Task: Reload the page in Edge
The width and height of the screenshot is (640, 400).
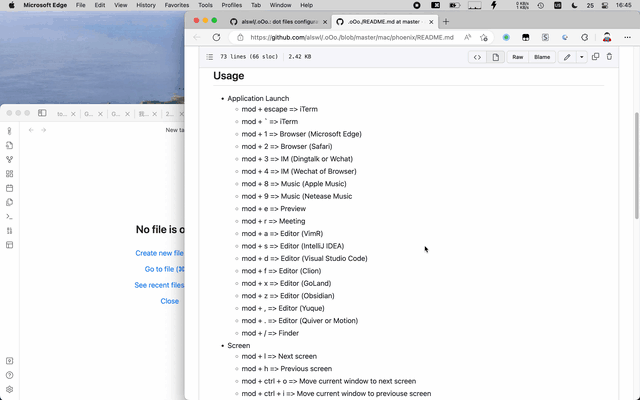Action: point(216,38)
